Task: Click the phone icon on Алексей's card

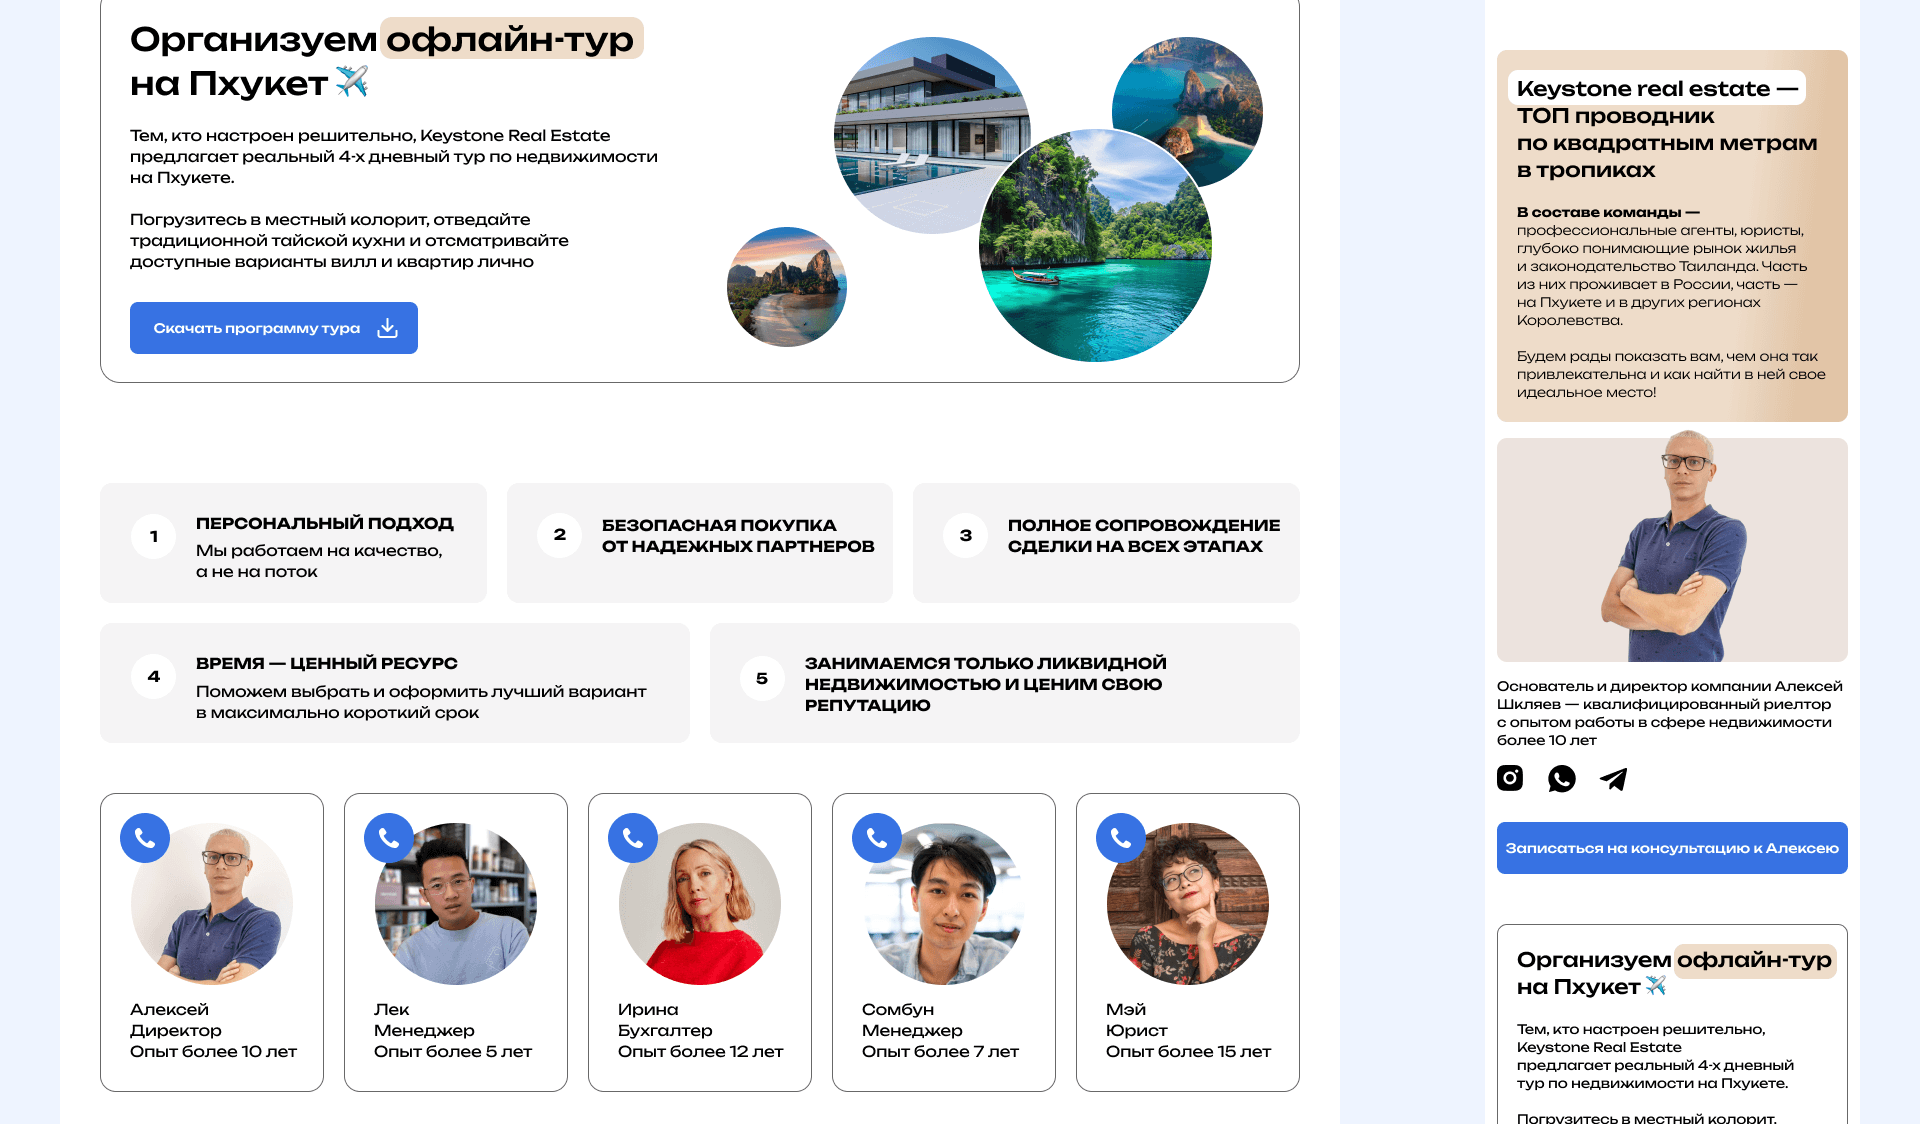Action: coord(145,838)
